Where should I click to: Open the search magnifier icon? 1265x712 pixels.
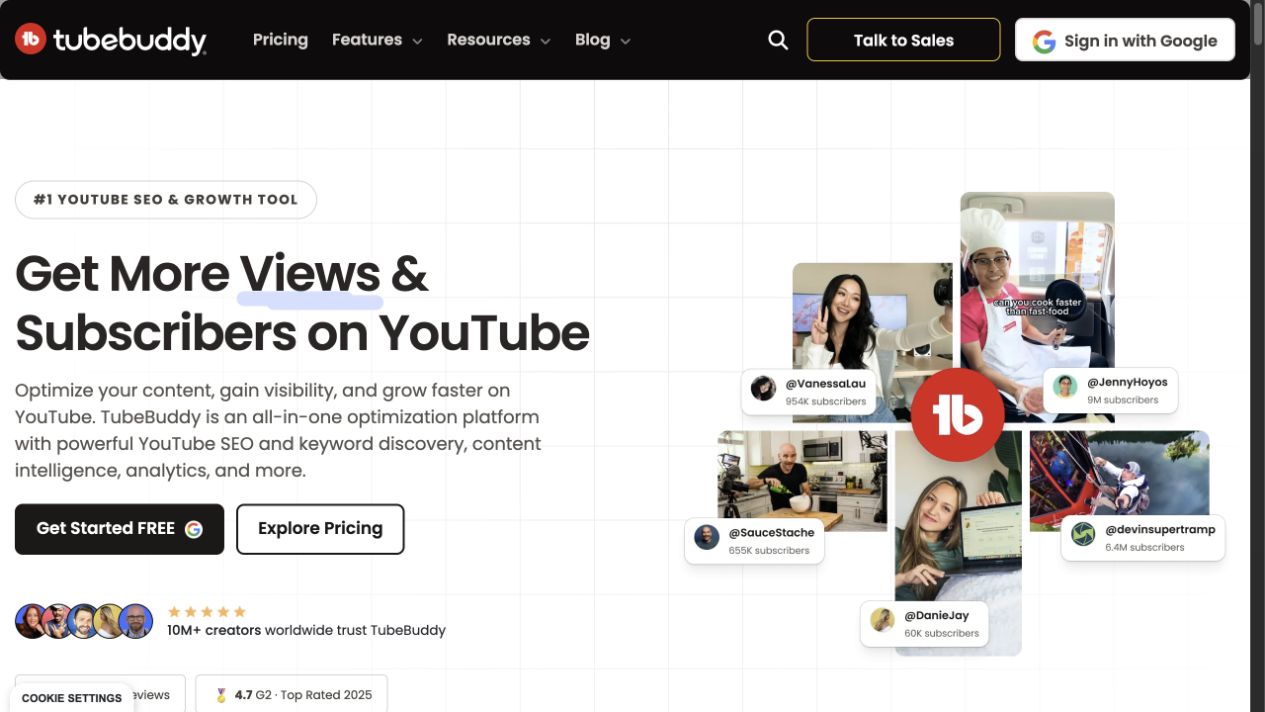[x=778, y=40]
